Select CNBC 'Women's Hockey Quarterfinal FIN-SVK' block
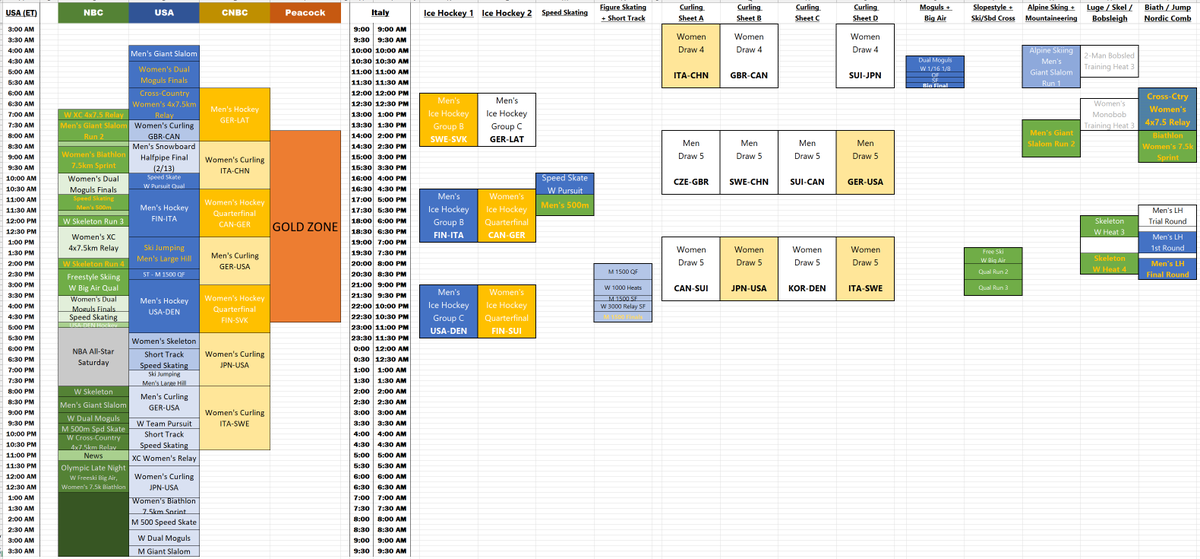The height and width of the screenshot is (559, 1200). [234, 310]
